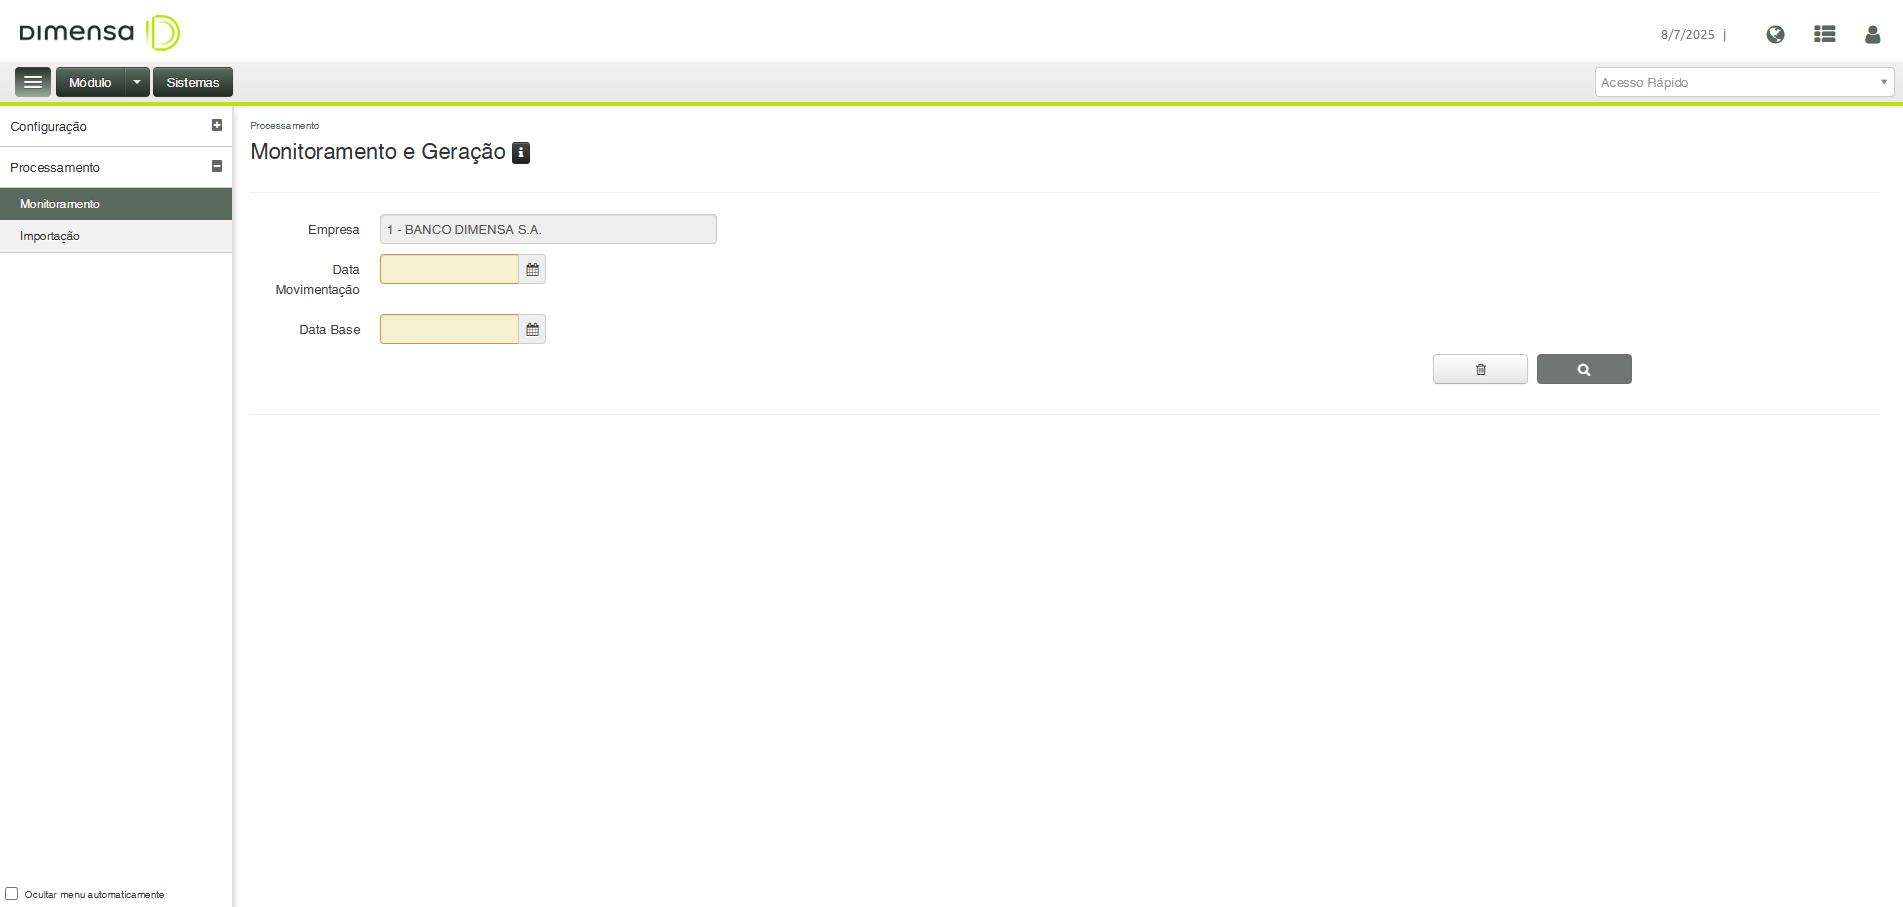The image size is (1903, 907).
Task: Focus the Data Movimentação input field
Action: (449, 269)
